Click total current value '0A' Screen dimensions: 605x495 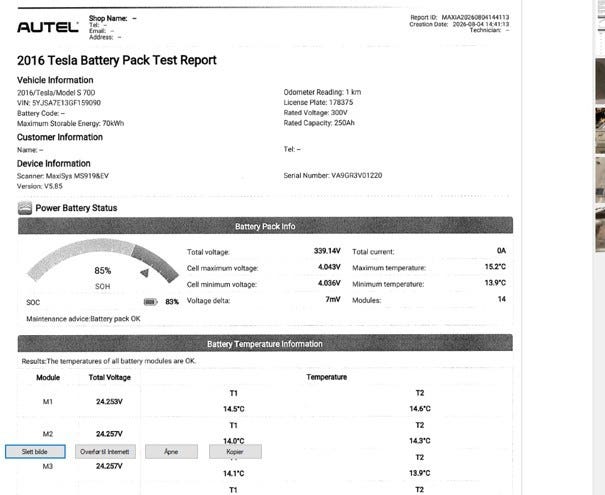point(501,251)
